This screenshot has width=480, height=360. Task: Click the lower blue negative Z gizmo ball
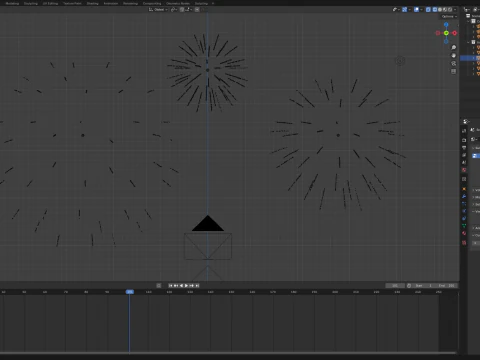(446, 41)
